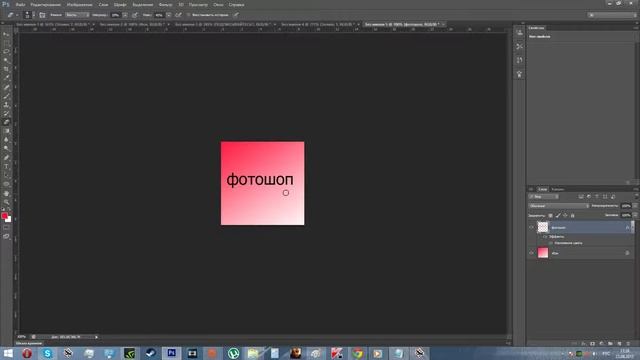Image resolution: width=640 pixels, height=360 pixels.
Task: Toggle lock transparent pixels
Action: pos(550,216)
